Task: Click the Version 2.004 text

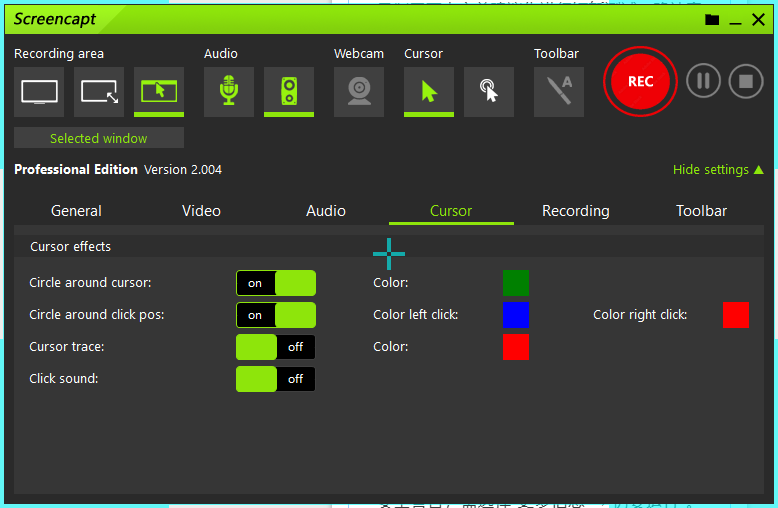Action: [183, 170]
